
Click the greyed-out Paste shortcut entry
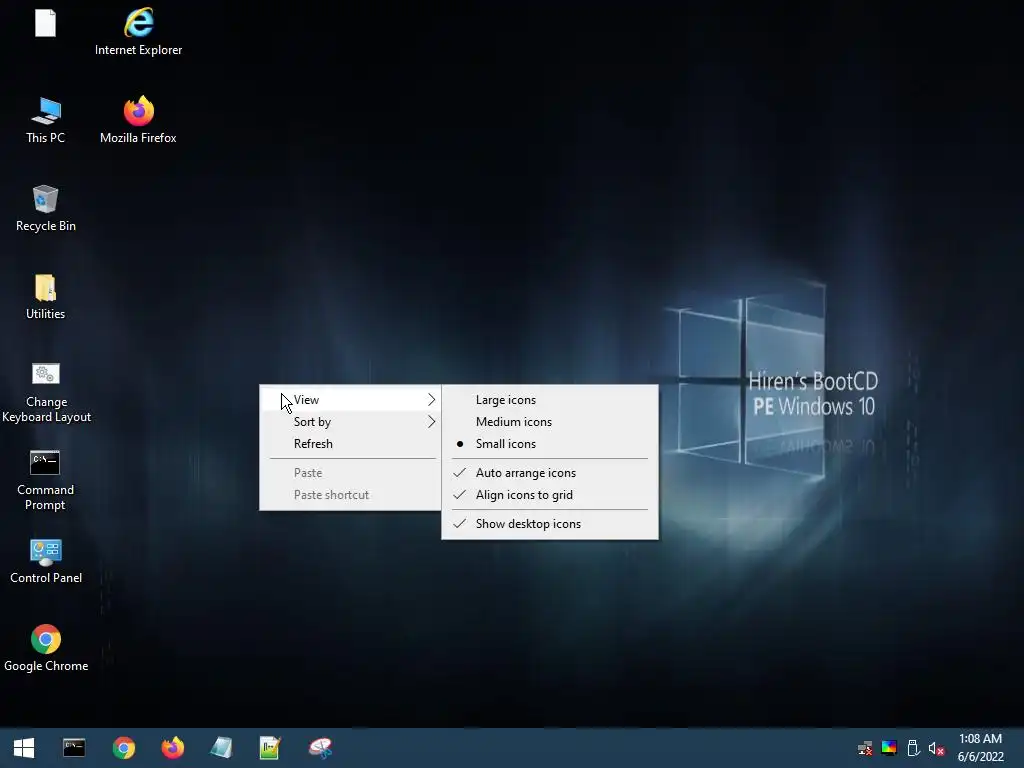350,495
